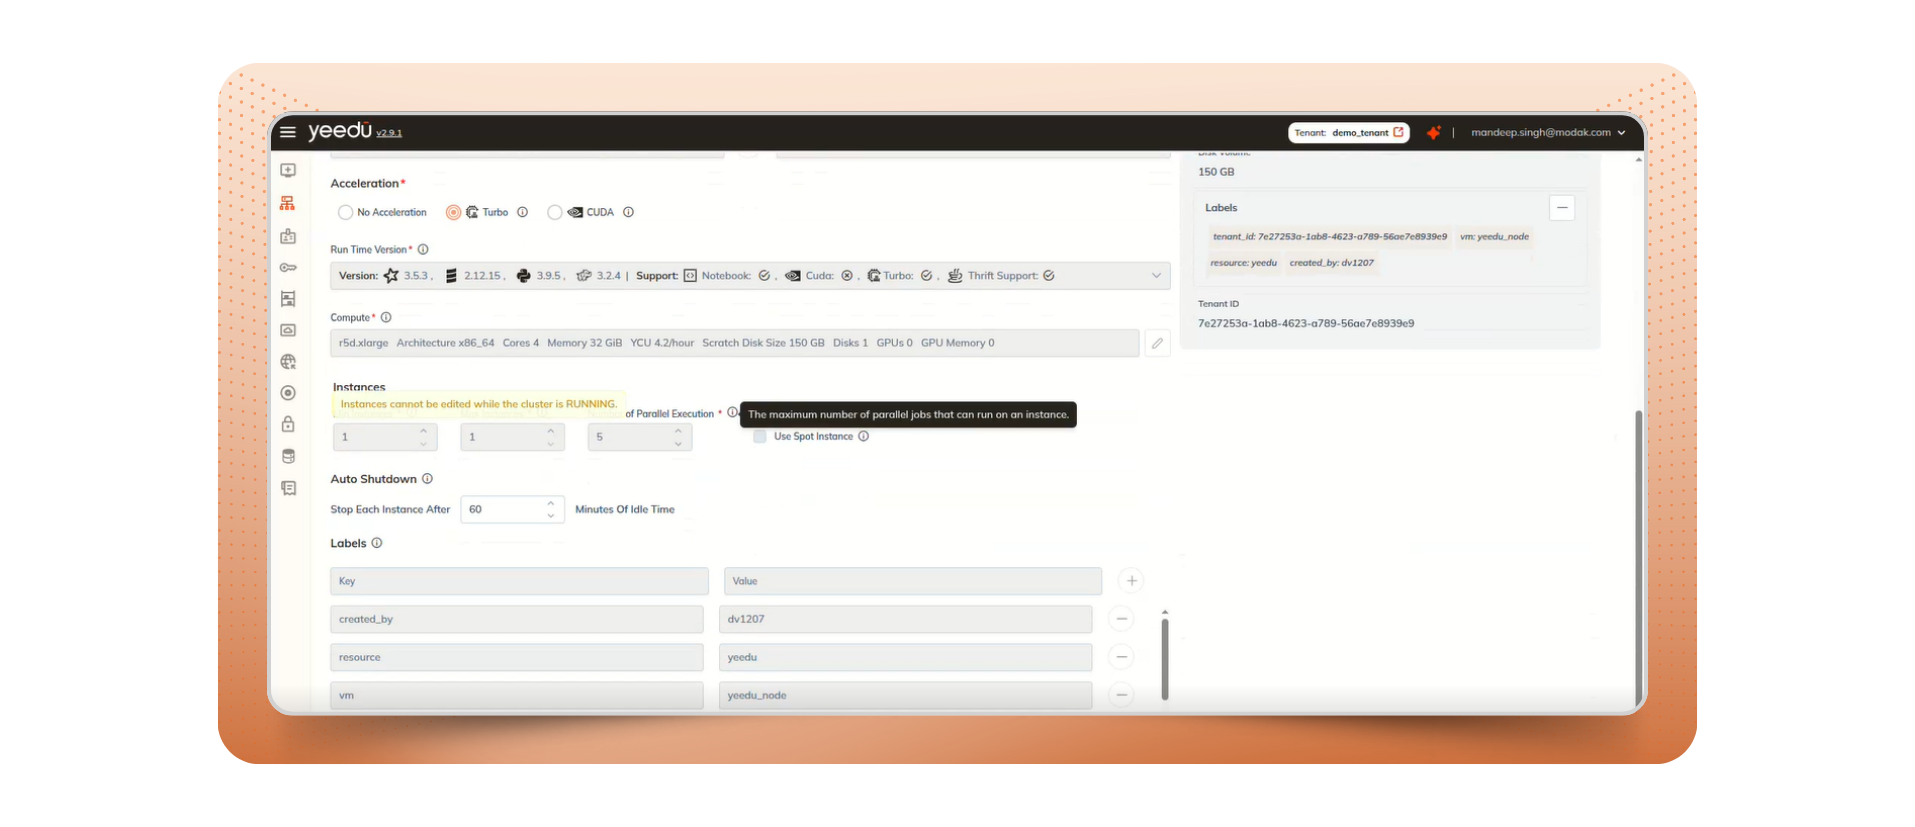
Task: Click the Run Time Version info icon
Action: [423, 250]
